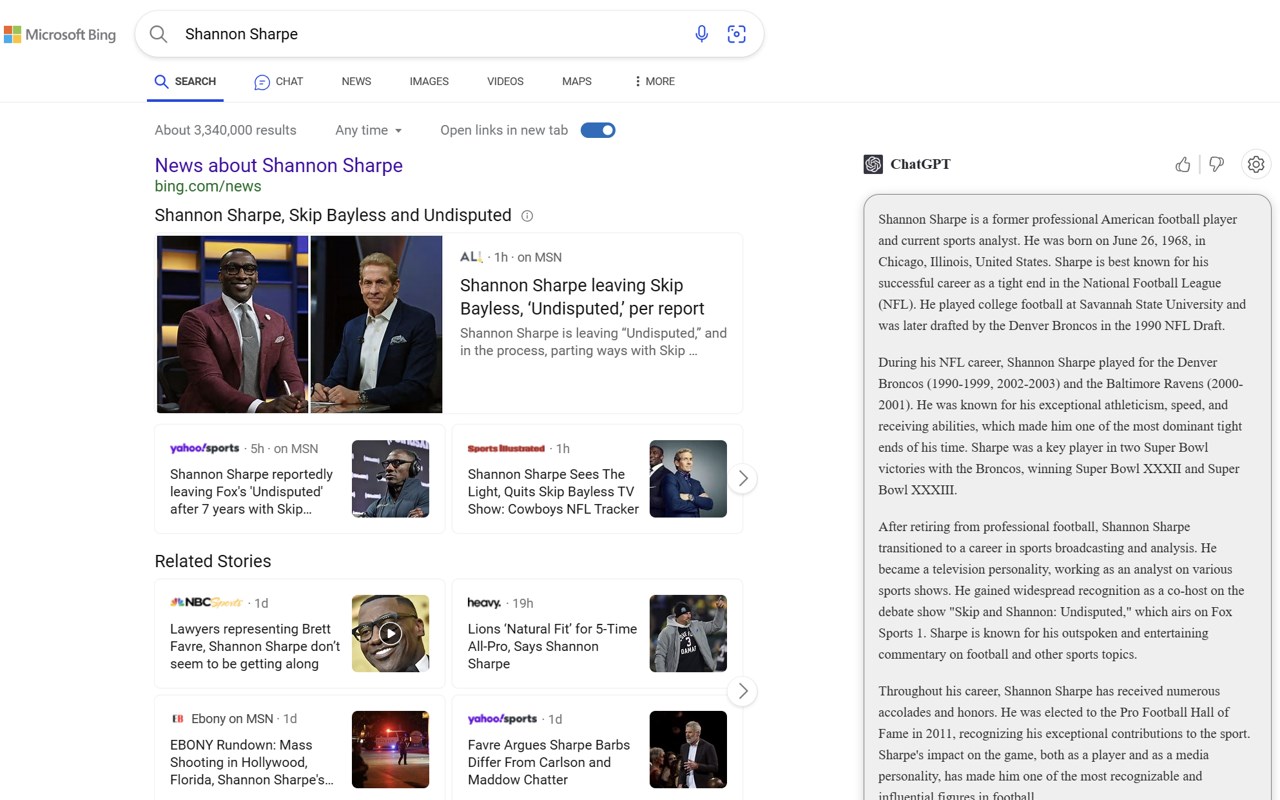Image resolution: width=1280 pixels, height=800 pixels.
Task: Click 'About 3,340,000 results' text
Action: point(225,130)
